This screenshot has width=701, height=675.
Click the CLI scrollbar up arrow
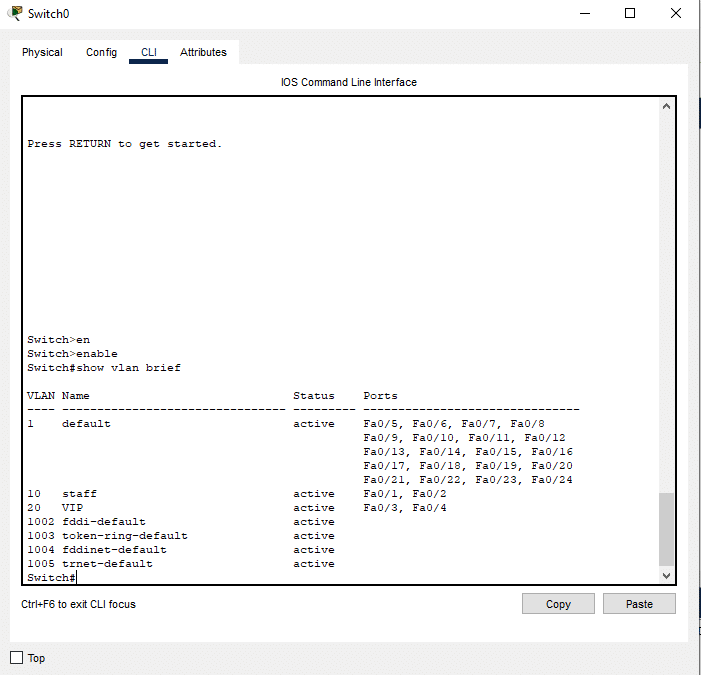(x=666, y=106)
